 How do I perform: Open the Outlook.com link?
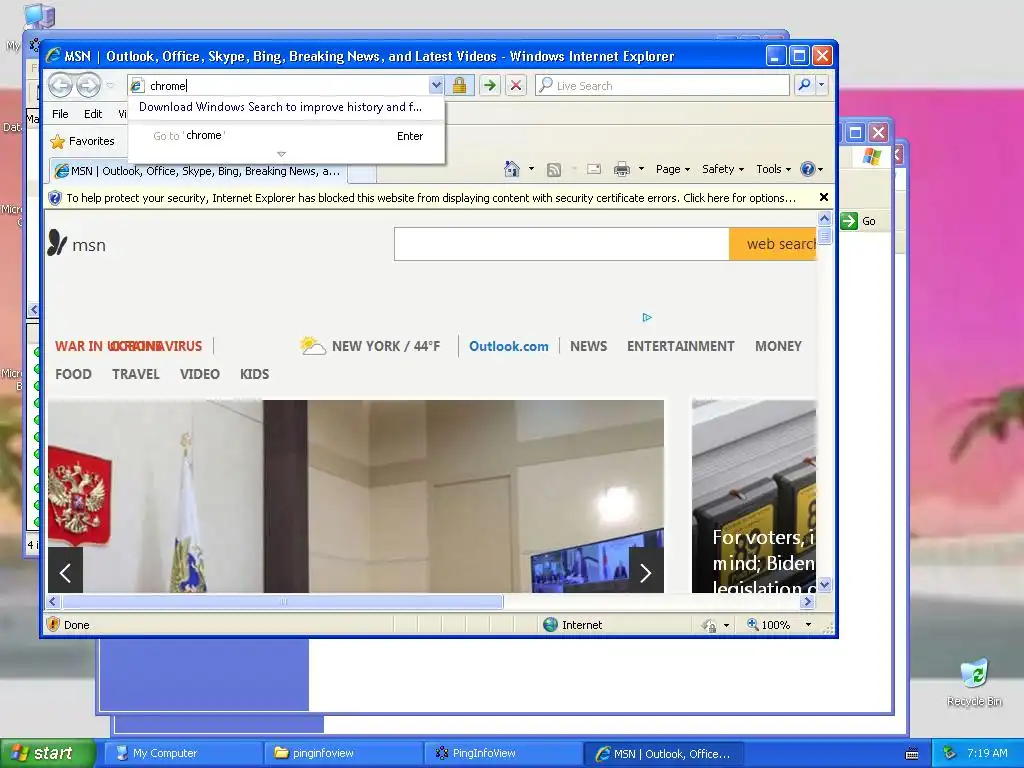click(x=509, y=347)
